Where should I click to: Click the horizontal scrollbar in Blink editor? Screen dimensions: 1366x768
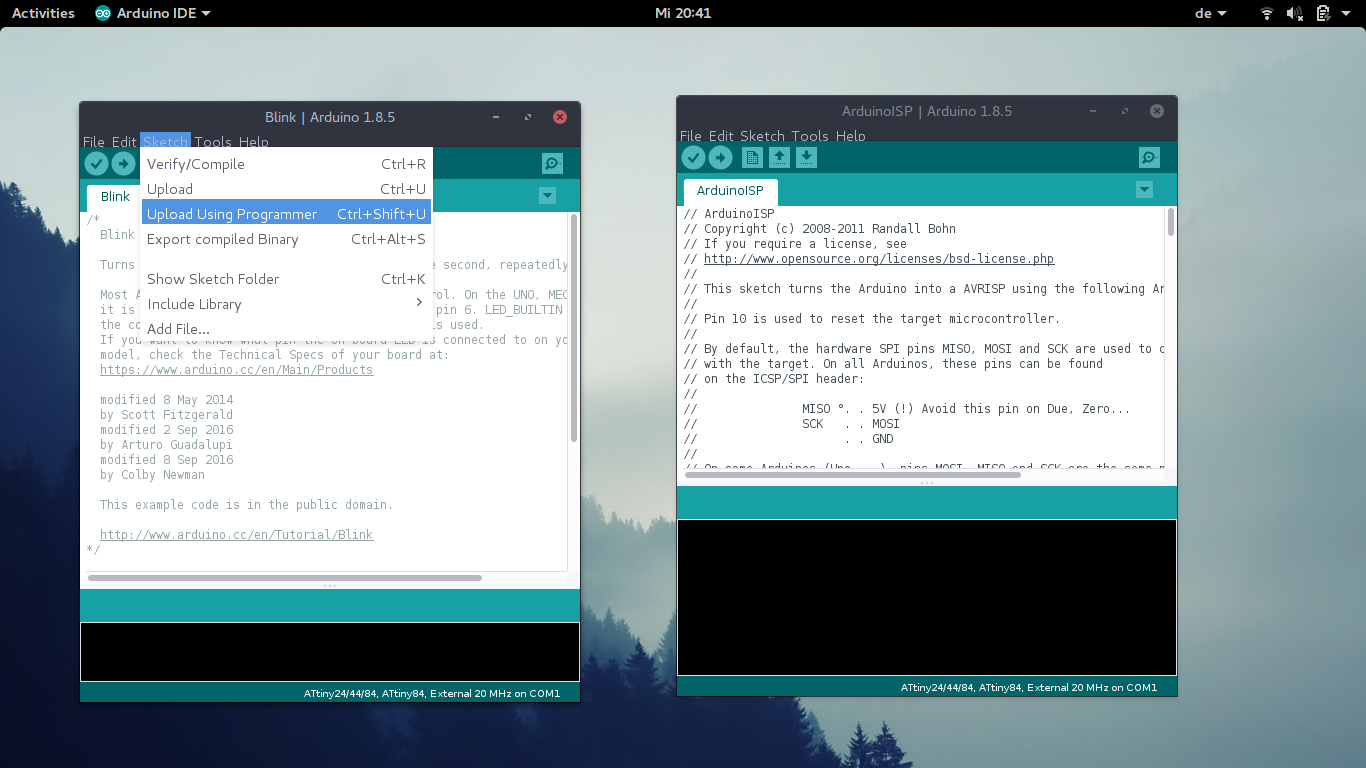point(285,578)
